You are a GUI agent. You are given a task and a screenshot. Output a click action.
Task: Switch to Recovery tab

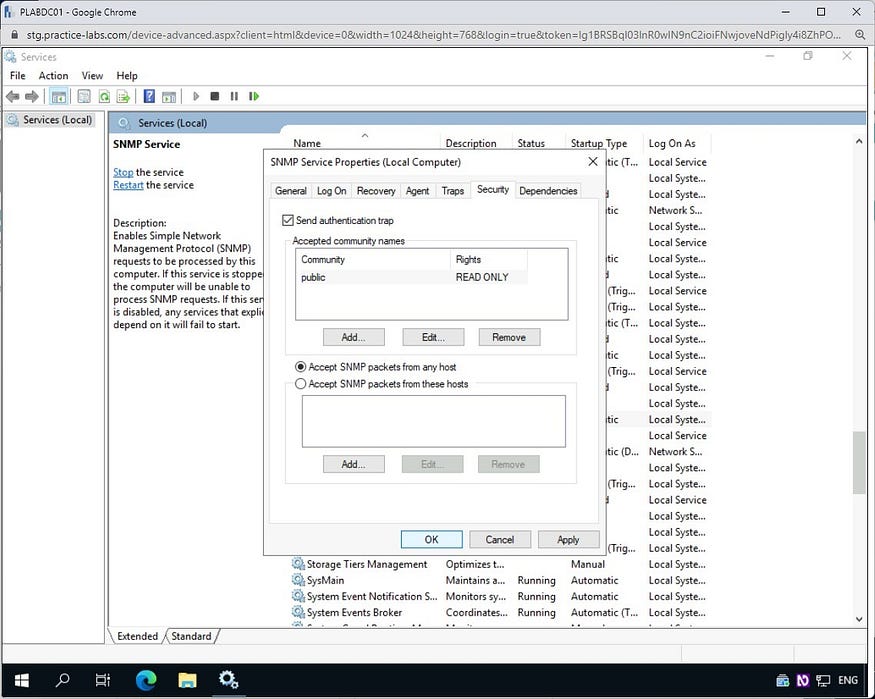pos(376,191)
